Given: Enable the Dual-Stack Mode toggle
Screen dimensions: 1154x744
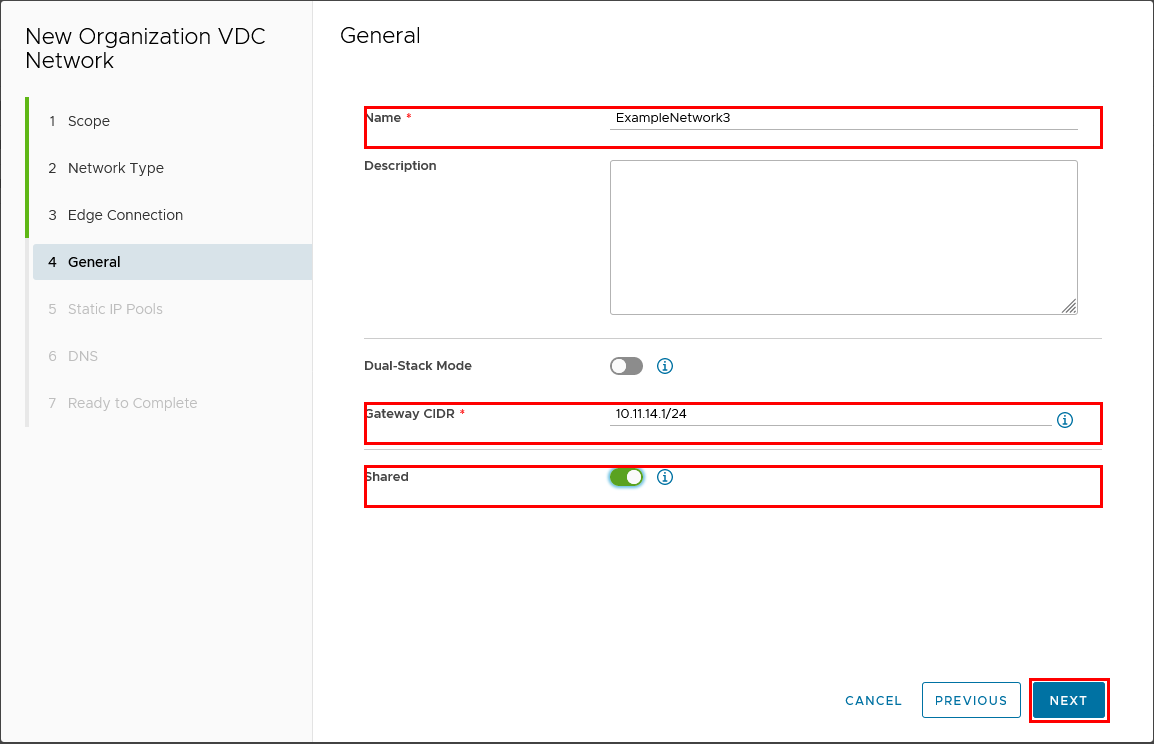Looking at the screenshot, I should point(627,366).
